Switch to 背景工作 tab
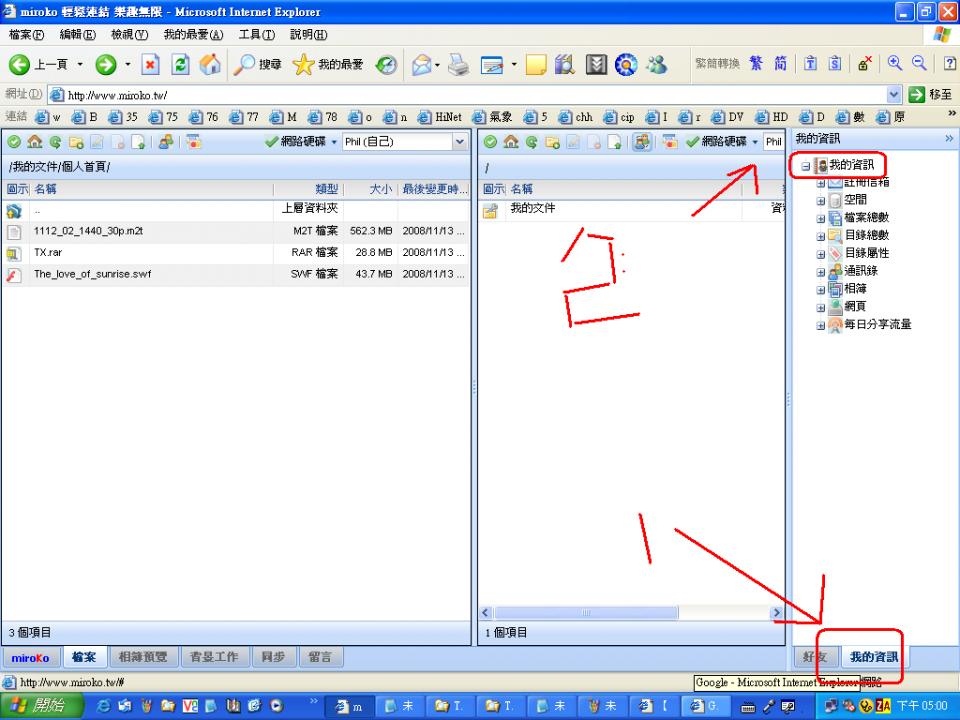This screenshot has height=720, width=960. click(x=214, y=657)
